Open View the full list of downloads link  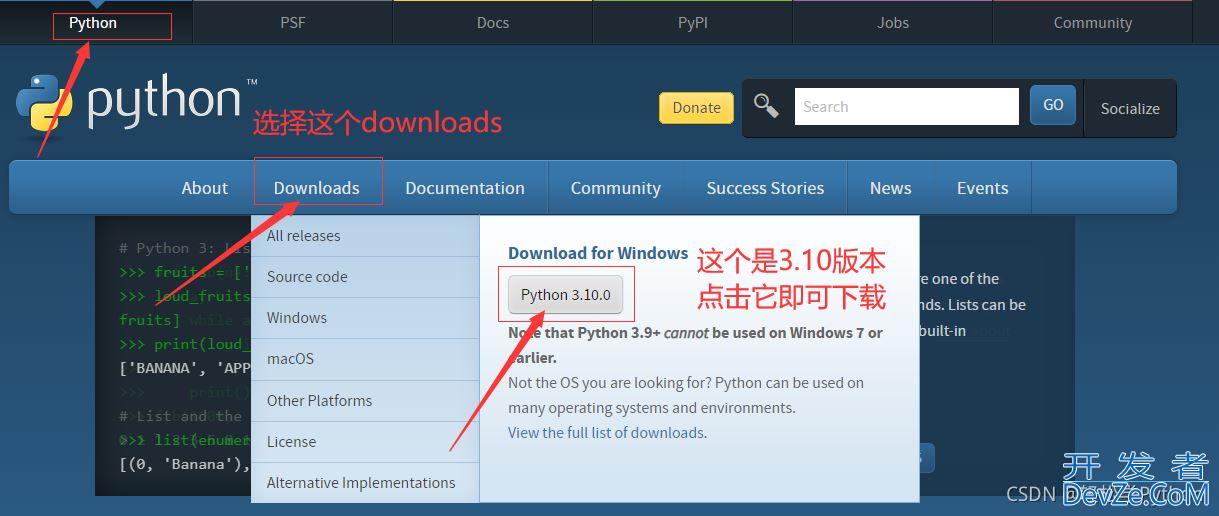[x=606, y=433]
